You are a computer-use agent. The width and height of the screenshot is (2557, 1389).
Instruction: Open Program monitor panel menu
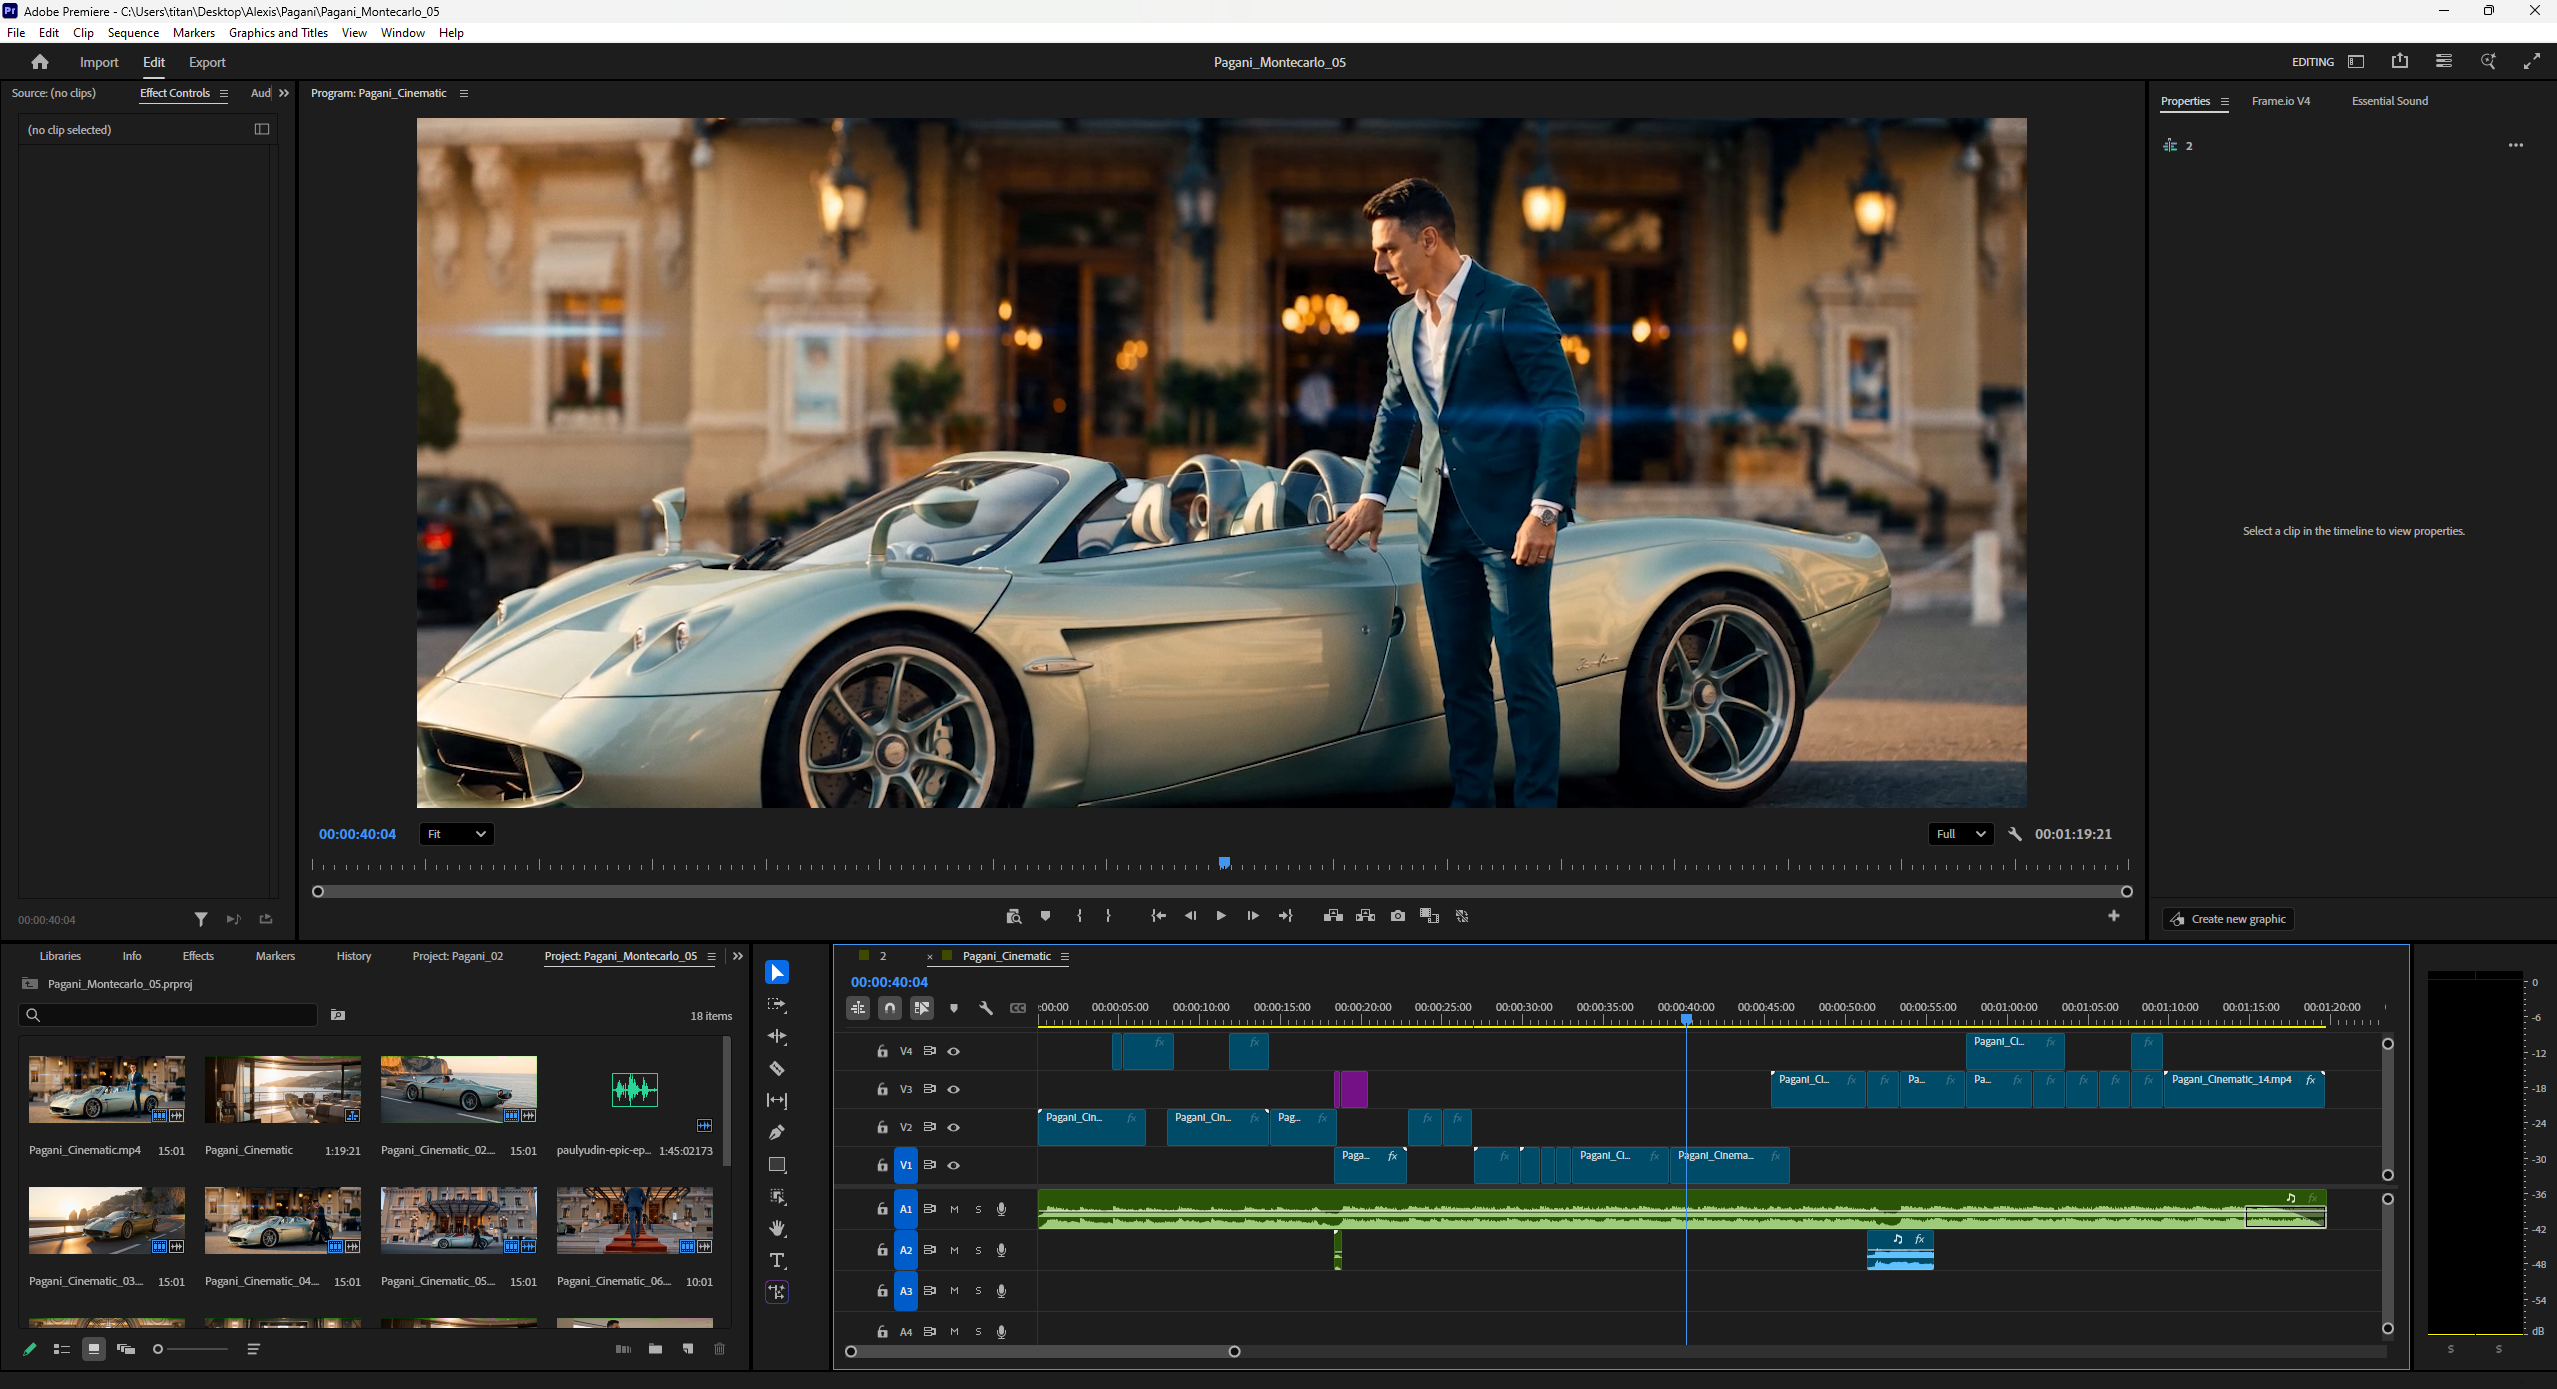(x=464, y=93)
